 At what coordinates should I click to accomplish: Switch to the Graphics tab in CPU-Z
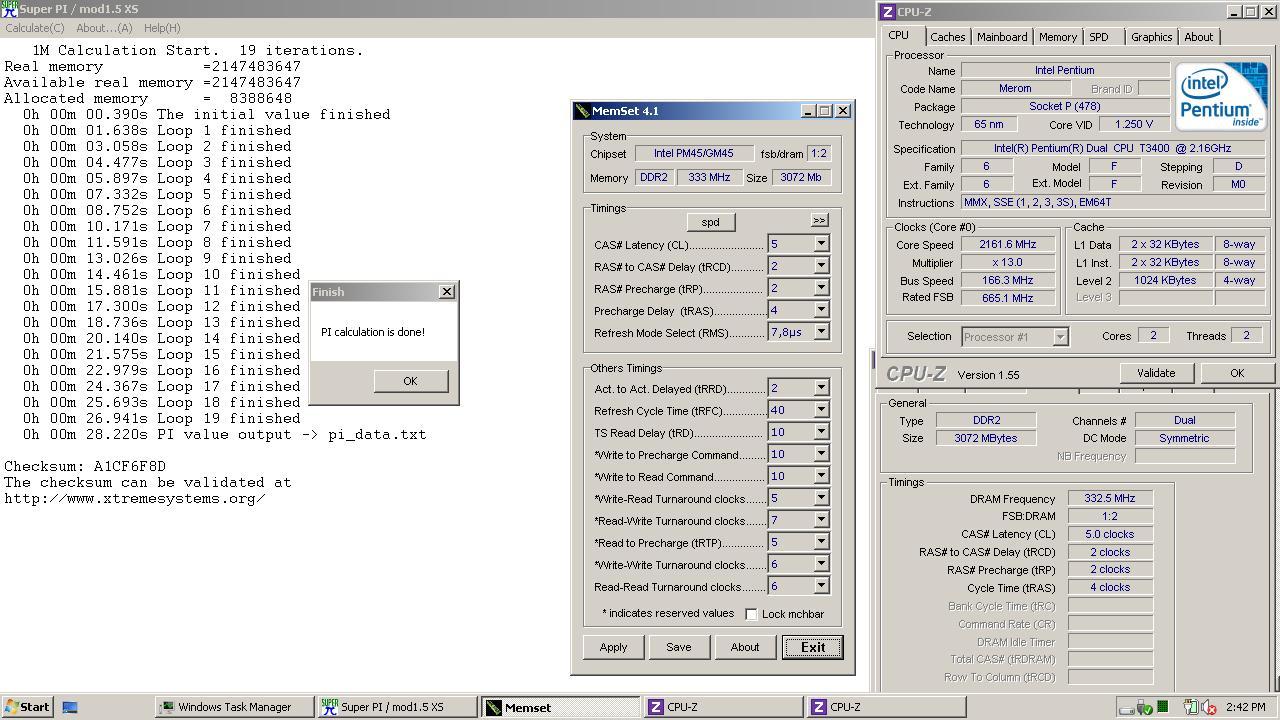point(1151,37)
